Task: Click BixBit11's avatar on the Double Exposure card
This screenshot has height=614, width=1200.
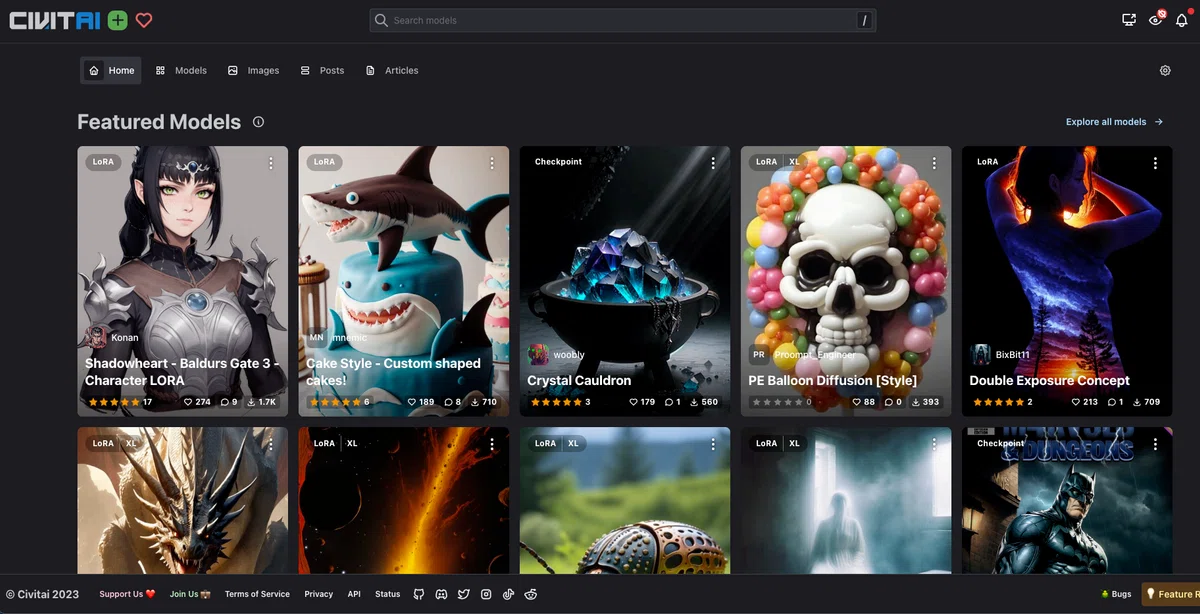Action: (980, 354)
